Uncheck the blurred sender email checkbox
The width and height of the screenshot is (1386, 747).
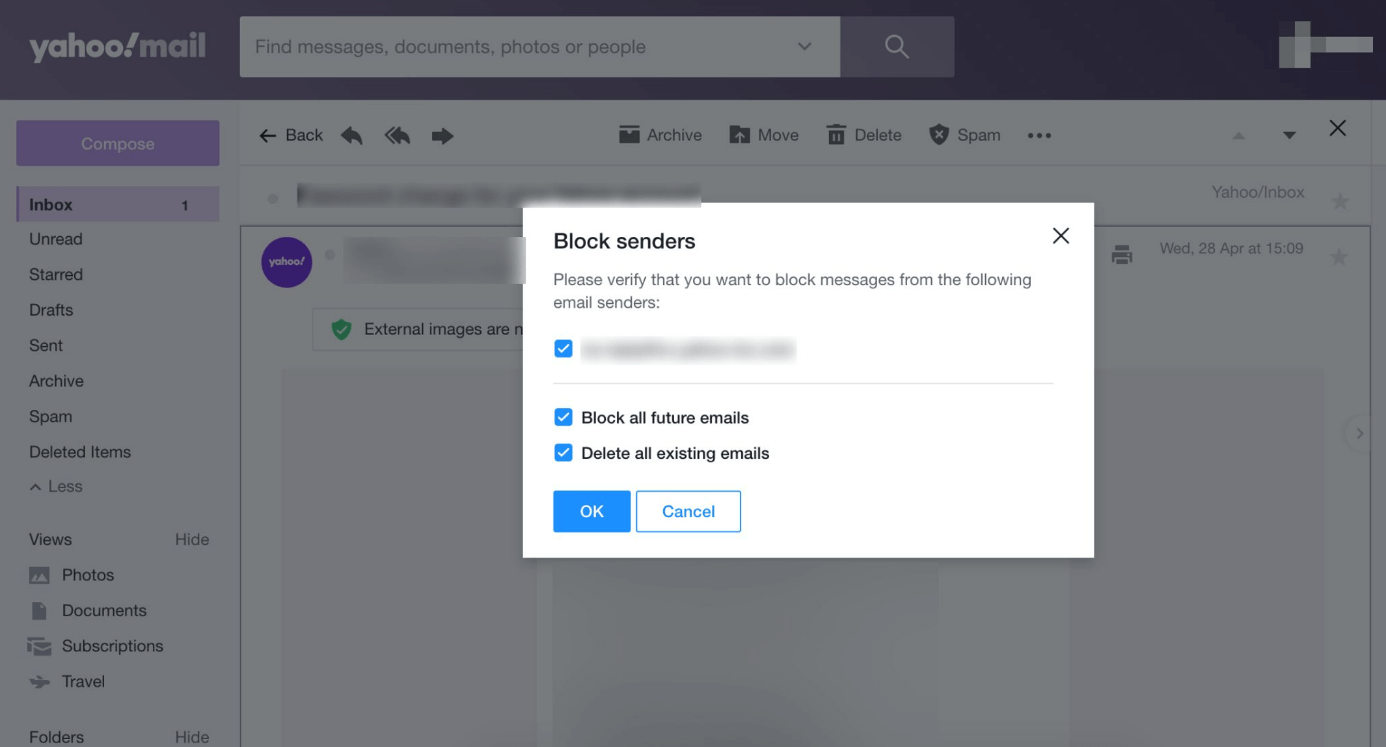(564, 349)
